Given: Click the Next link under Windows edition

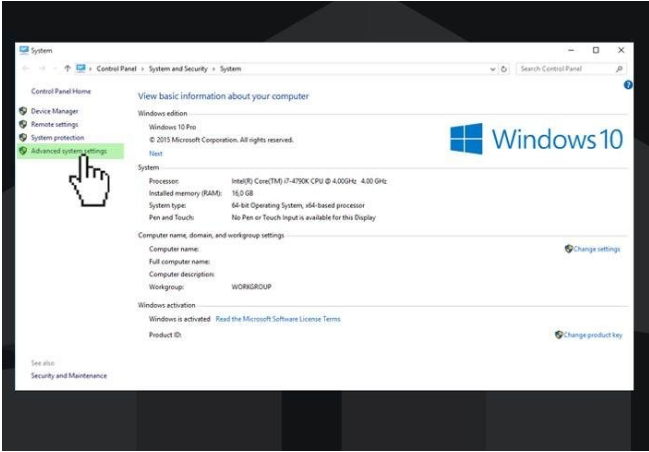Looking at the screenshot, I should [156, 154].
